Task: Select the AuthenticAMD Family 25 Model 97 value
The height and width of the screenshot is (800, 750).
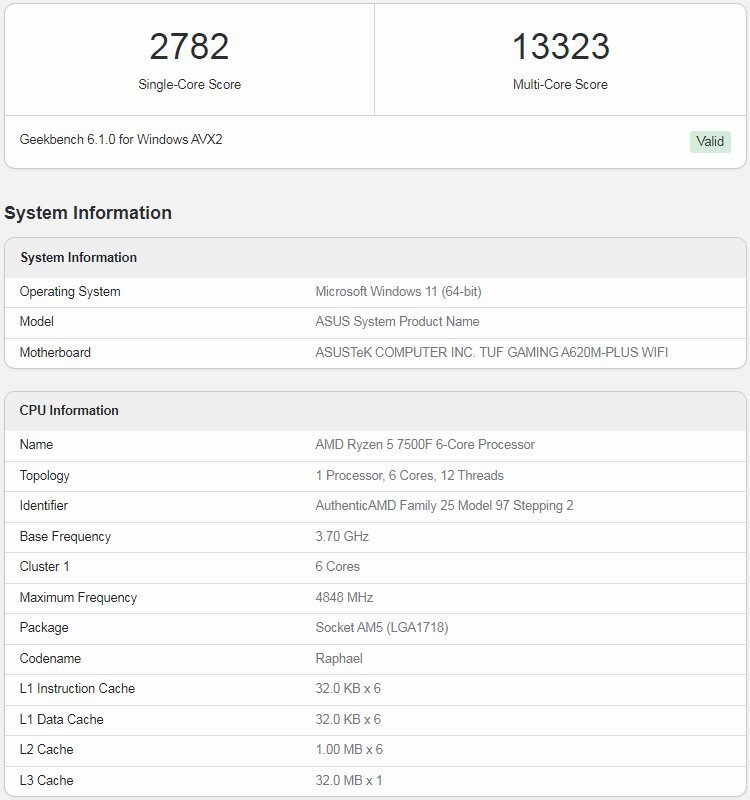Action: pos(444,506)
